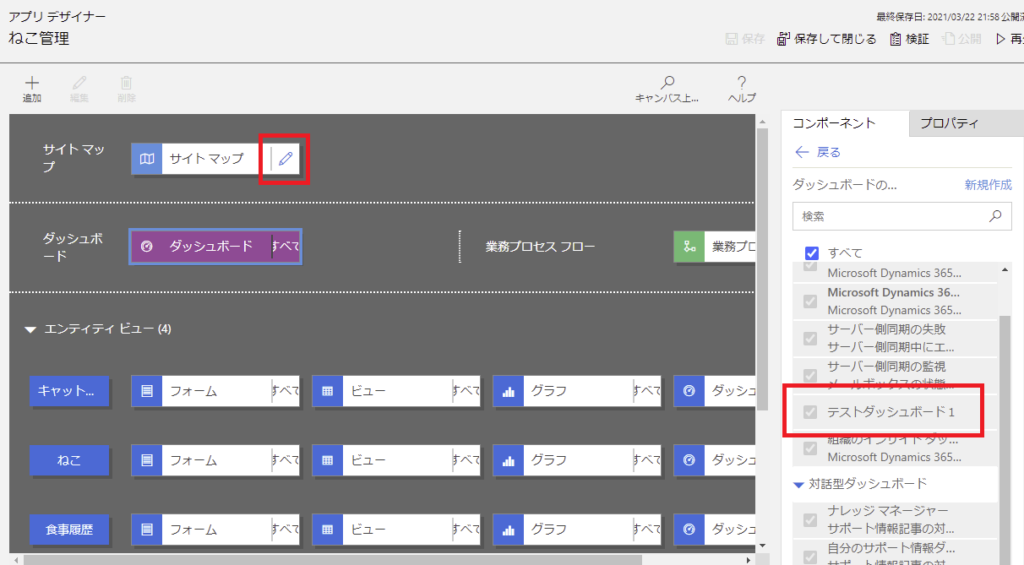Viewport: 1024px width, 565px height.
Task: Toggle the ナレッジ マネージャー checkbox
Action: coord(810,520)
